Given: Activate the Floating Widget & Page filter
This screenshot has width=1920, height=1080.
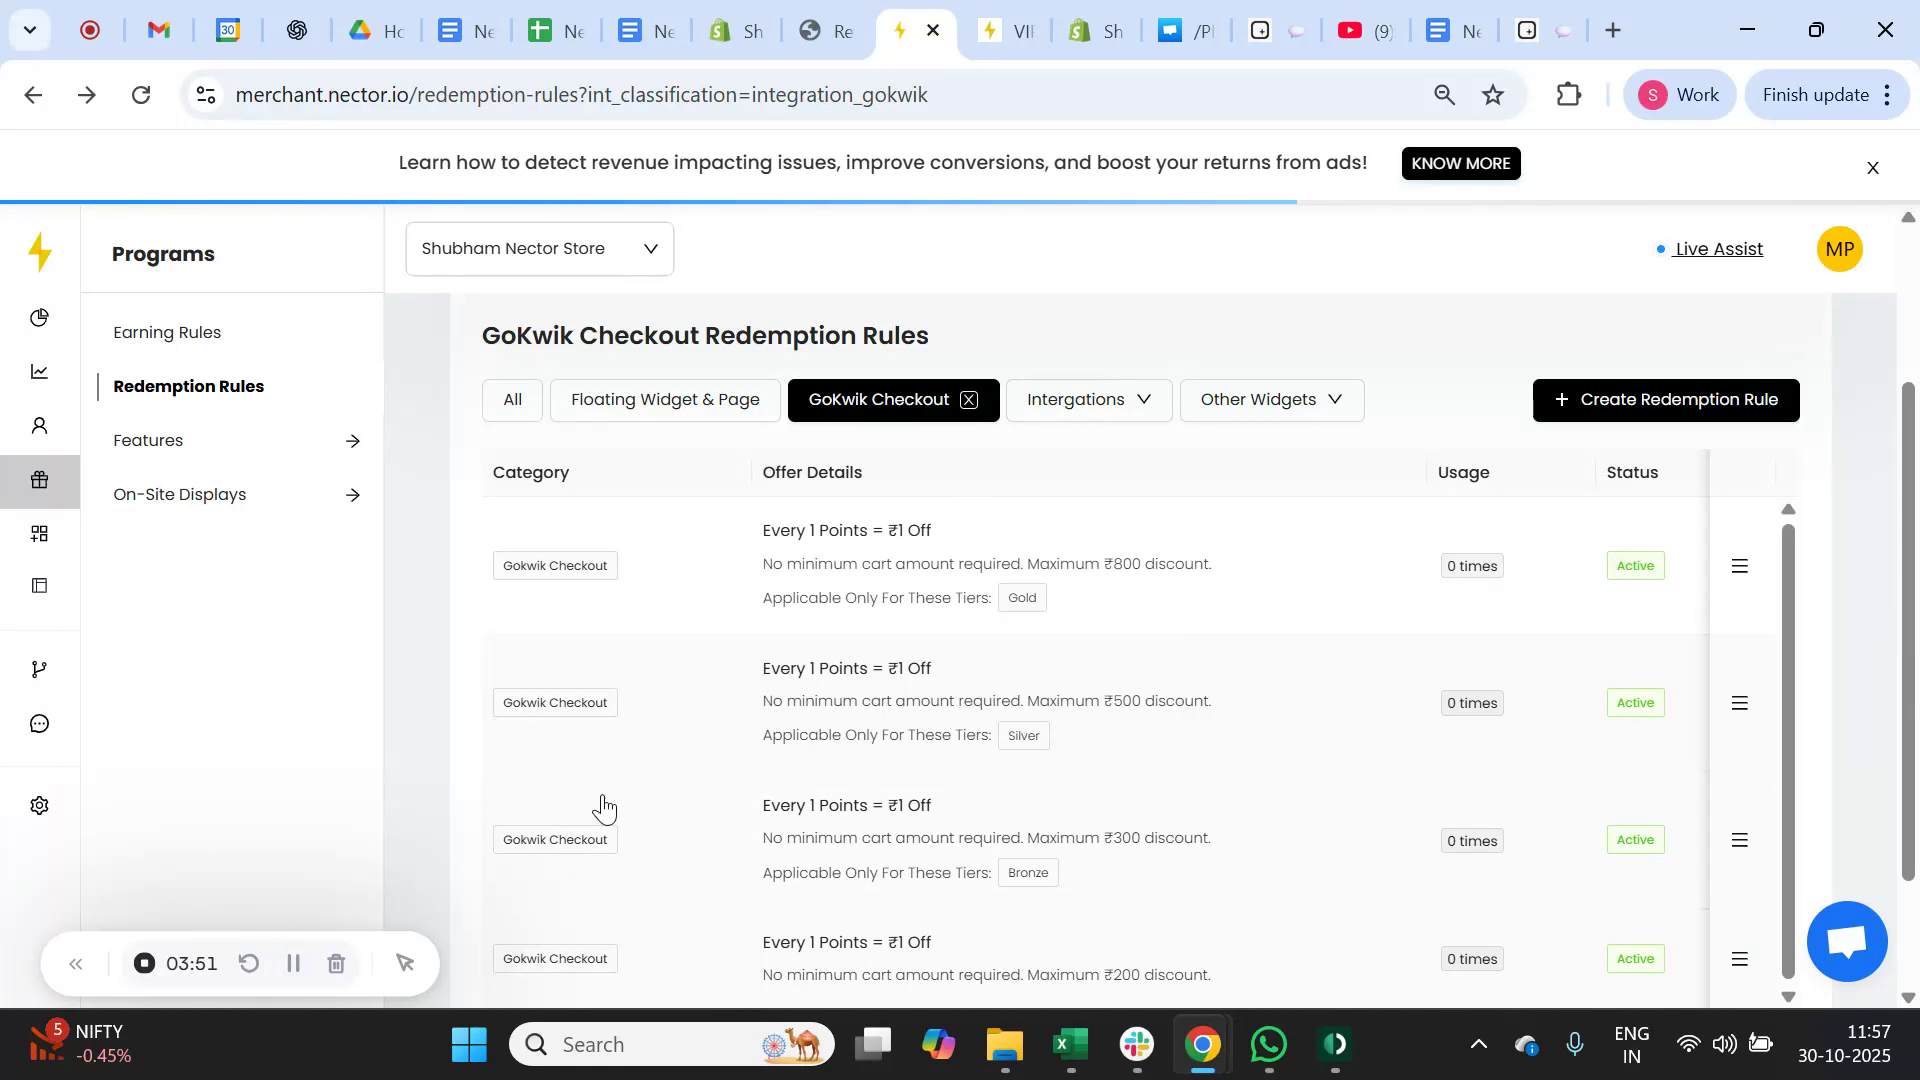Looking at the screenshot, I should pyautogui.click(x=665, y=399).
